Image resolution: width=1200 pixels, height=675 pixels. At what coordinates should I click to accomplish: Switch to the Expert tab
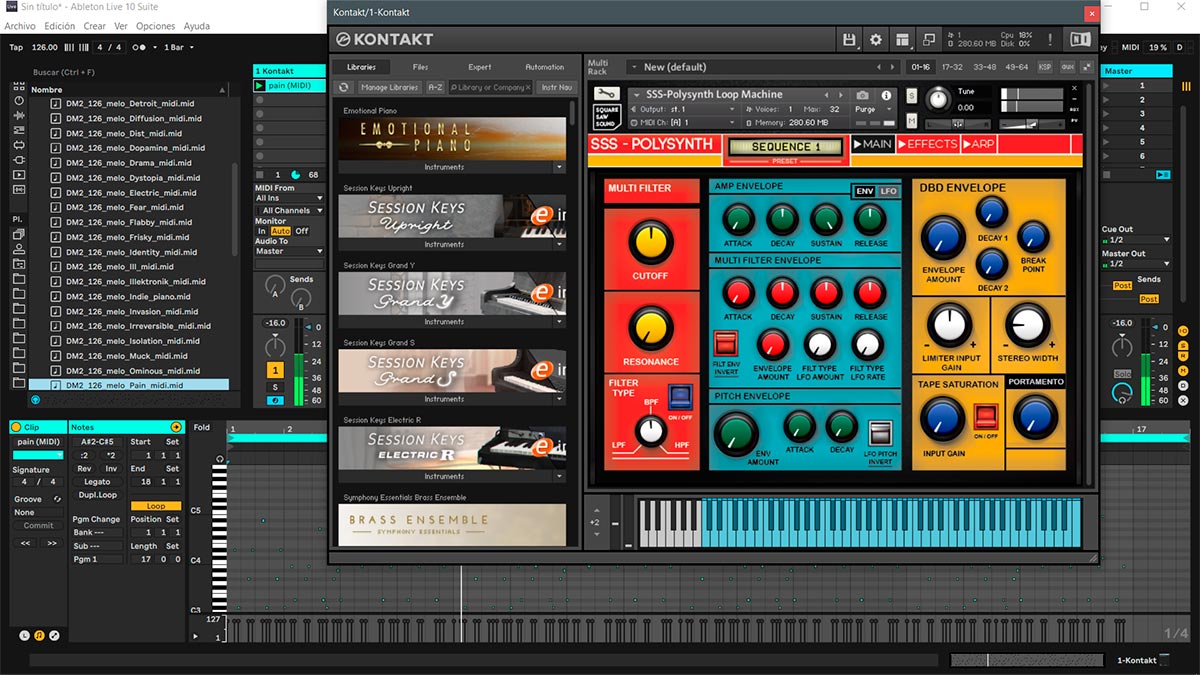click(480, 67)
